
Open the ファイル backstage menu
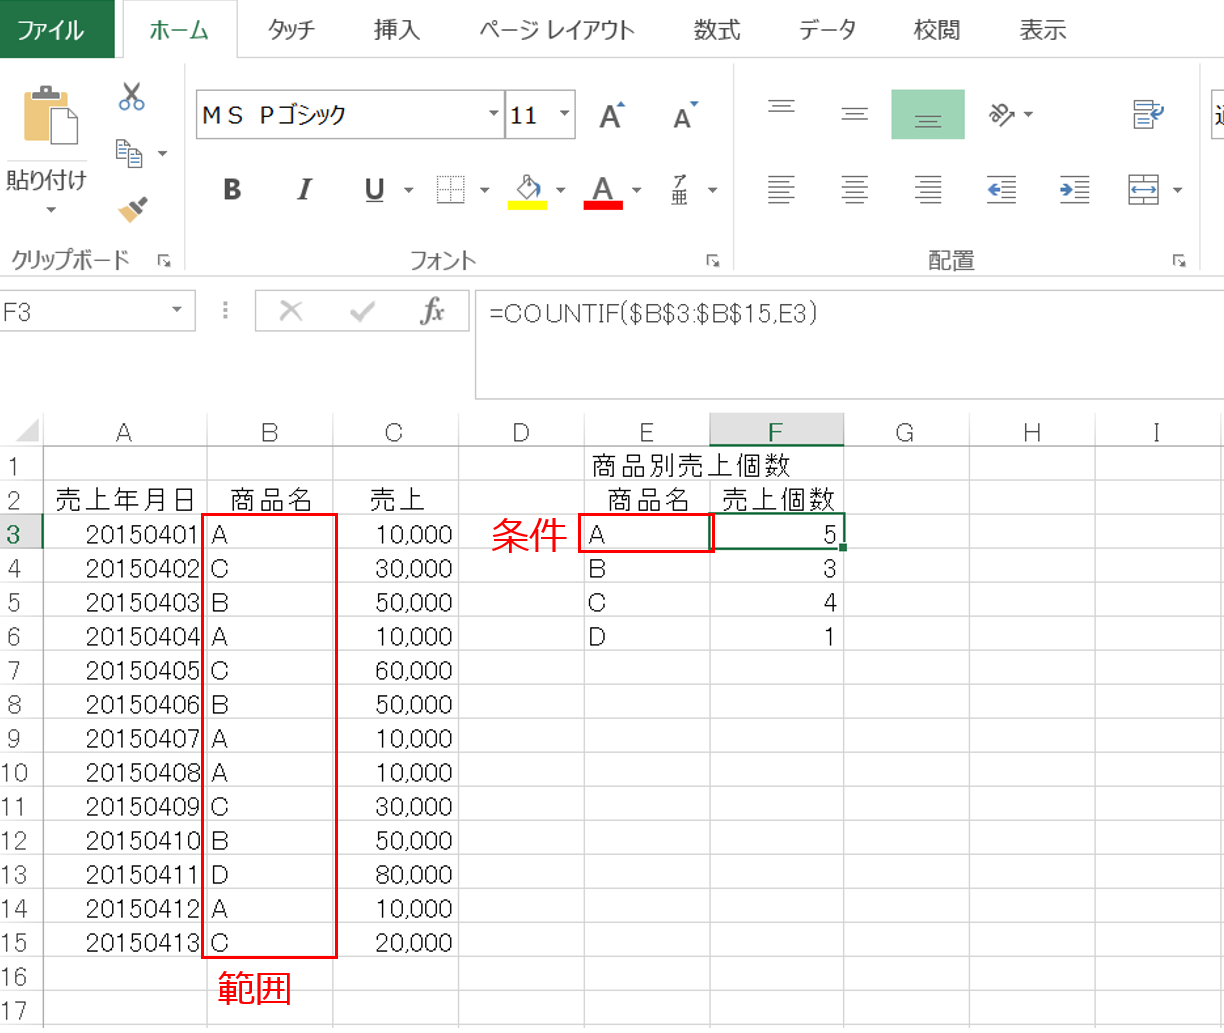pos(50,30)
